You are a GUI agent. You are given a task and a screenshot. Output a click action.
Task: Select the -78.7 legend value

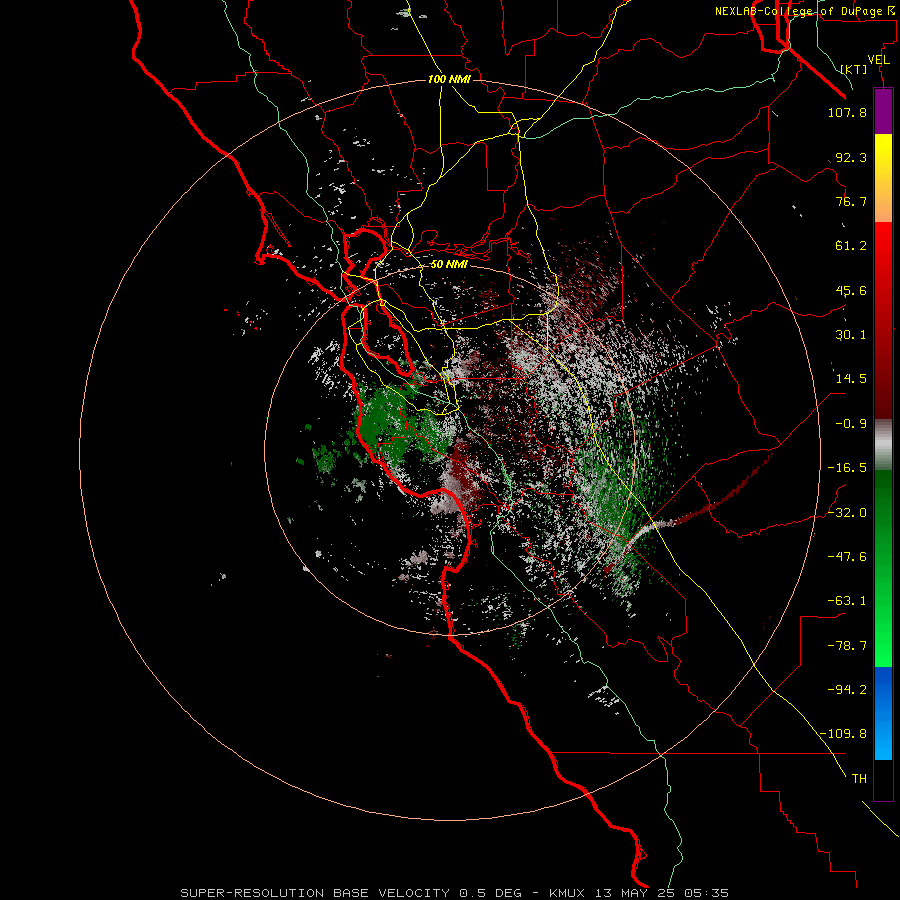pyautogui.click(x=847, y=646)
